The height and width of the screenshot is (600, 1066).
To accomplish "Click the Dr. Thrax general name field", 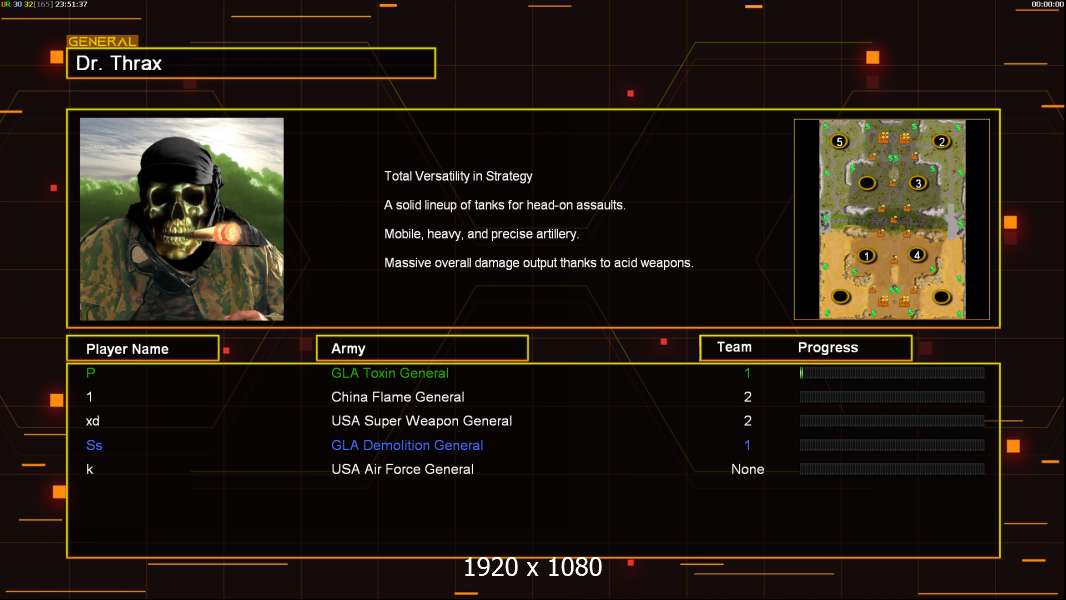I will [x=251, y=63].
